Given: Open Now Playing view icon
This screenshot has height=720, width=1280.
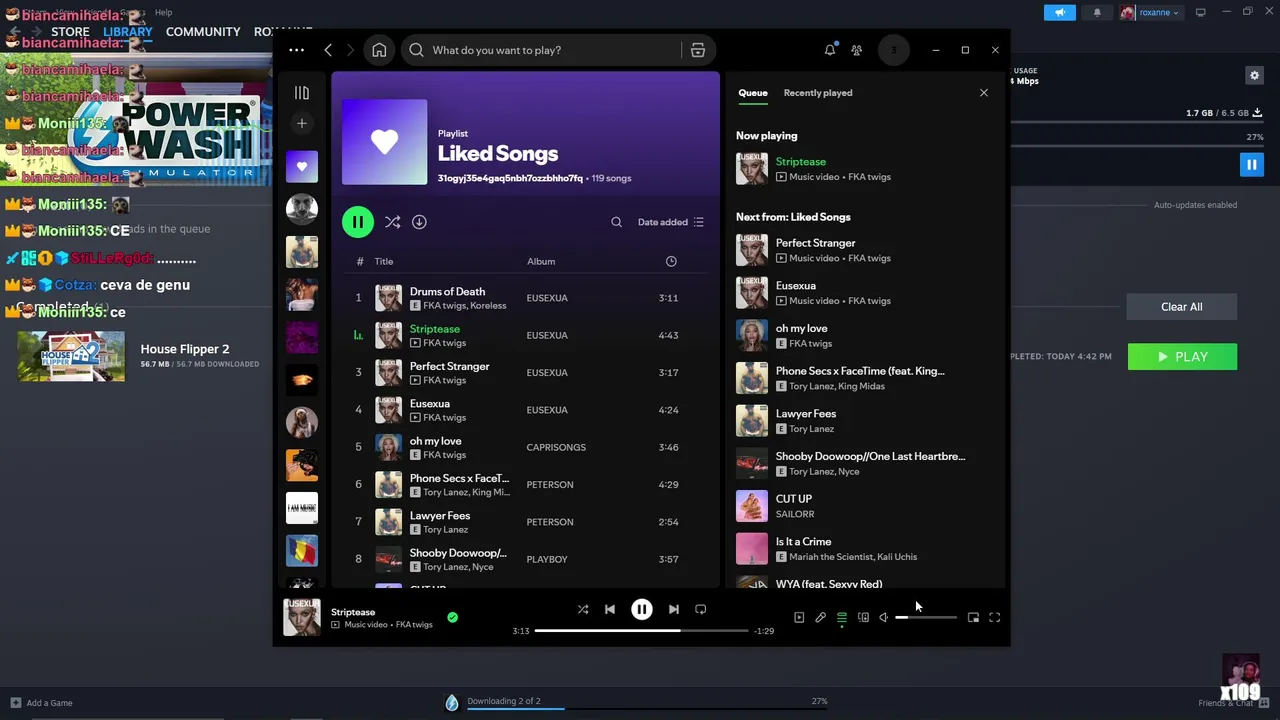Looking at the screenshot, I should 799,618.
